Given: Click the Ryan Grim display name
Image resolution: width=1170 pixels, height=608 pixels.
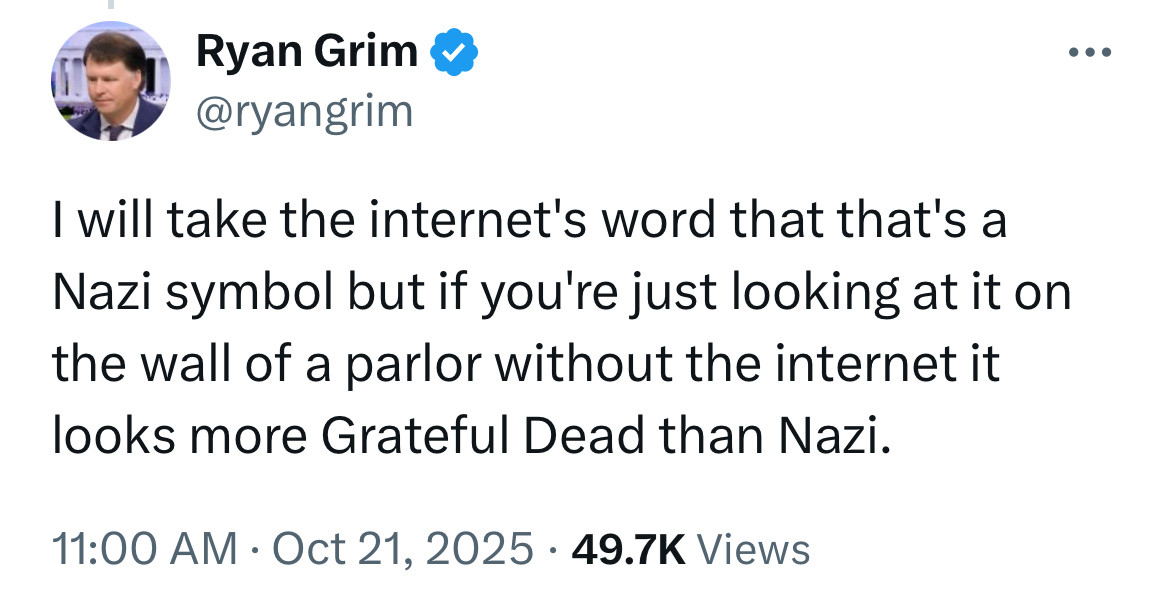Looking at the screenshot, I should [x=307, y=51].
